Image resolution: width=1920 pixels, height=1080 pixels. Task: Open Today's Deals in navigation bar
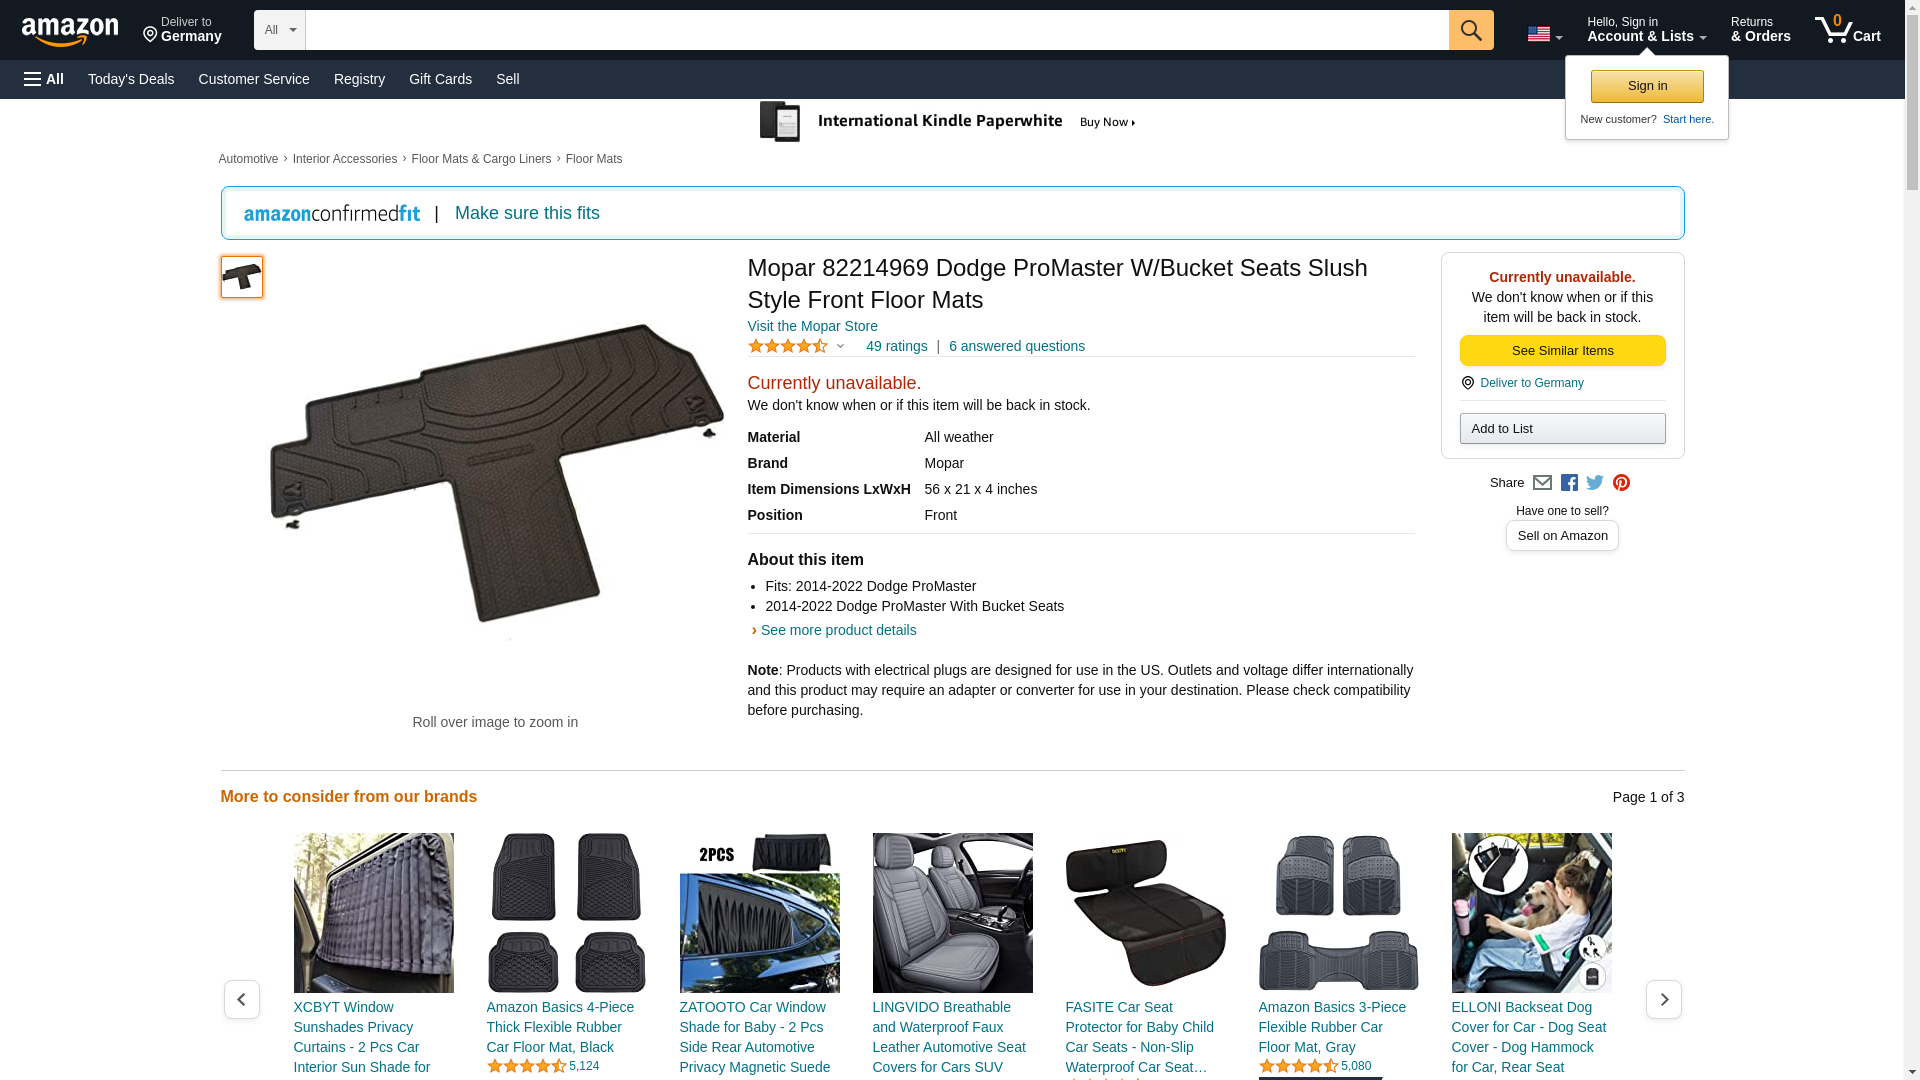131,79
